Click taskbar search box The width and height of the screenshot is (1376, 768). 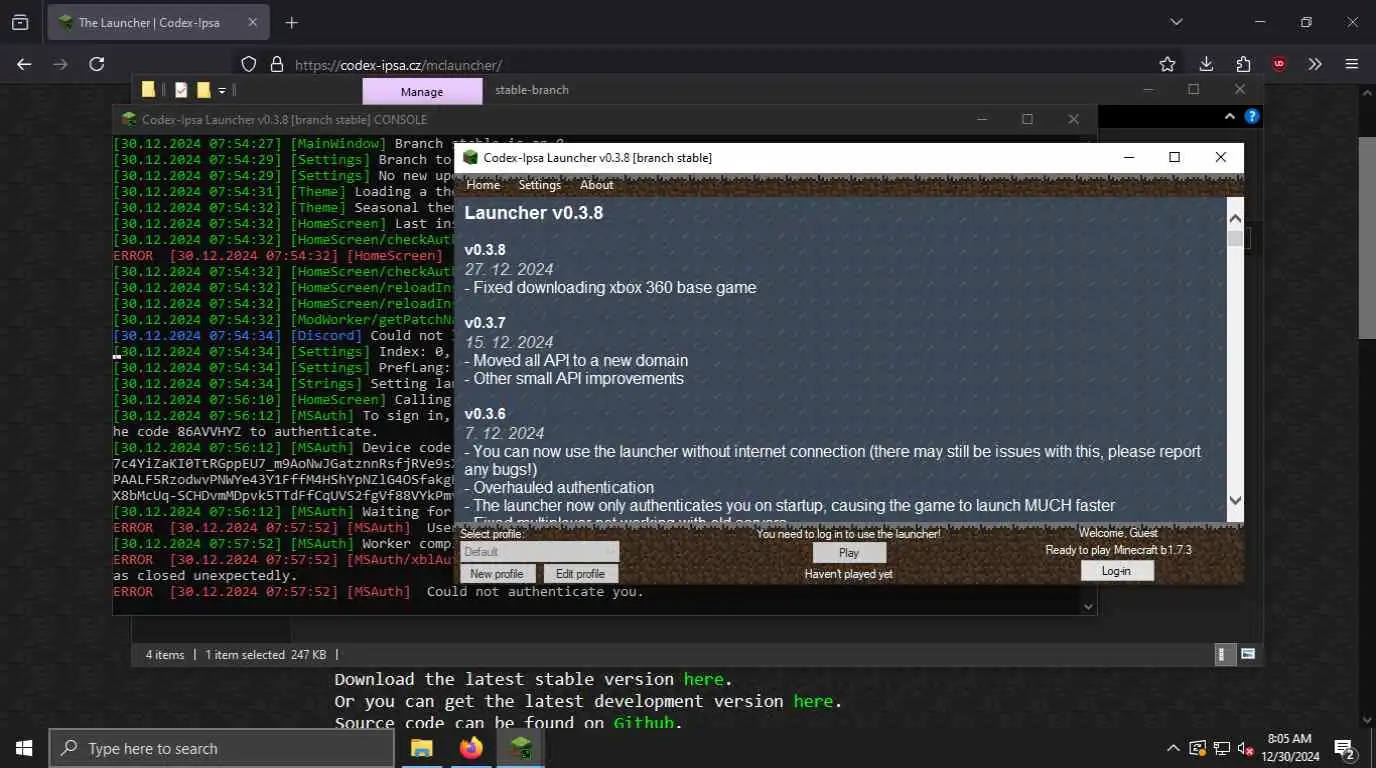click(221, 748)
